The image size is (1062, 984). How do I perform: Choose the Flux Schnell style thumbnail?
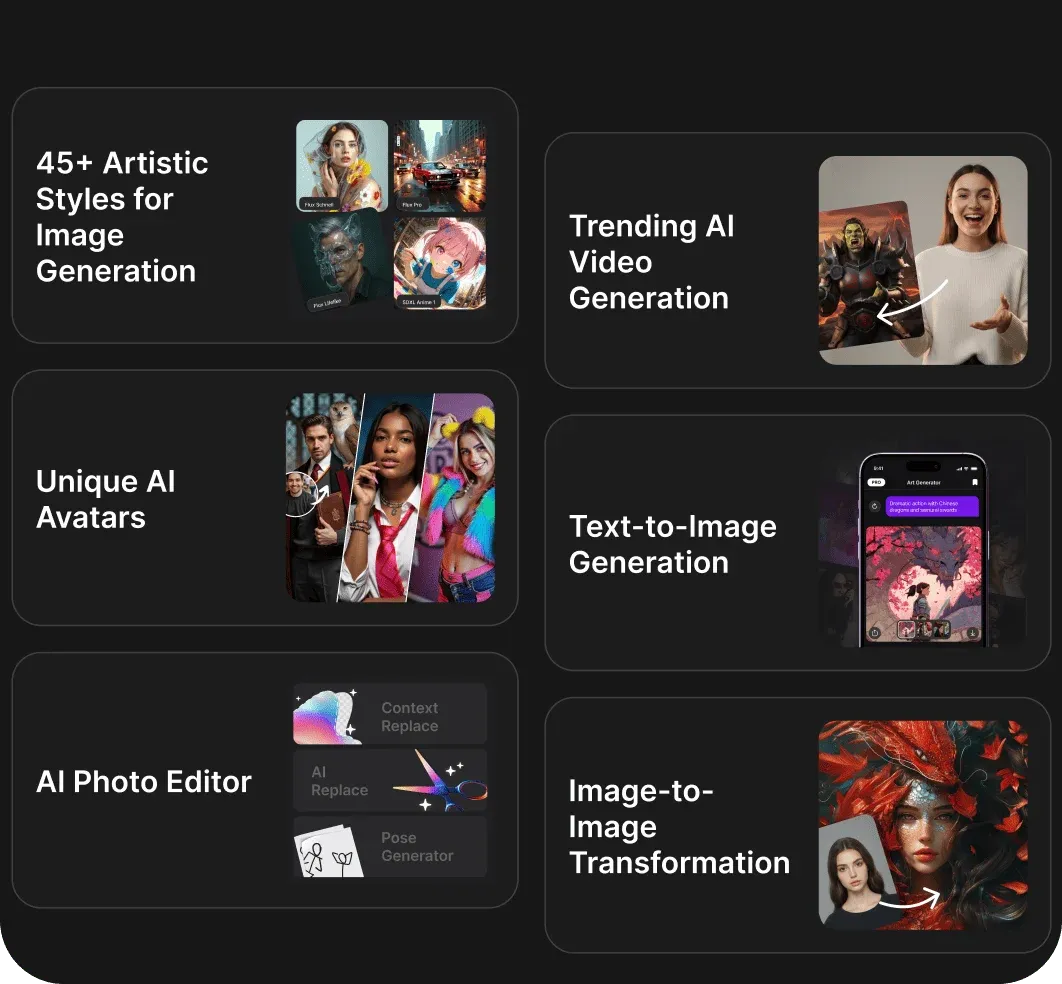342,165
